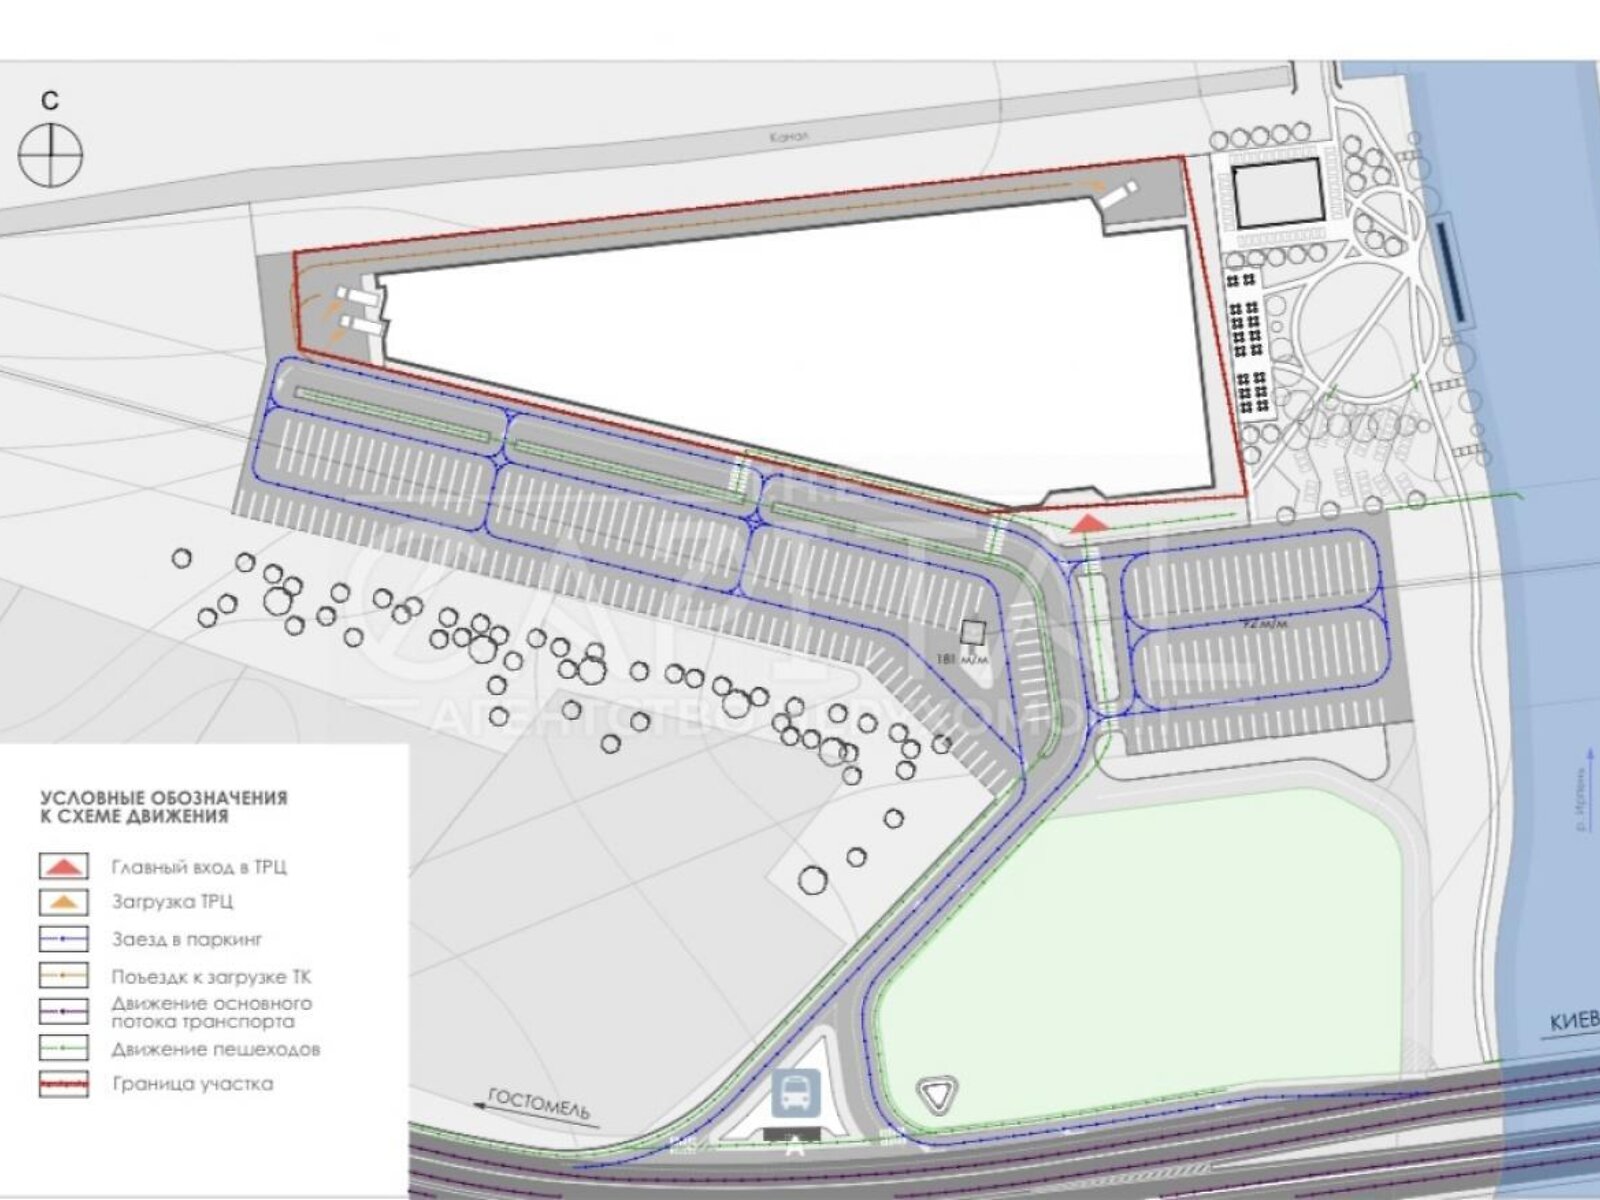Click the triangular yield sign near roundabout
This screenshot has height=1200, width=1600.
937,1096
